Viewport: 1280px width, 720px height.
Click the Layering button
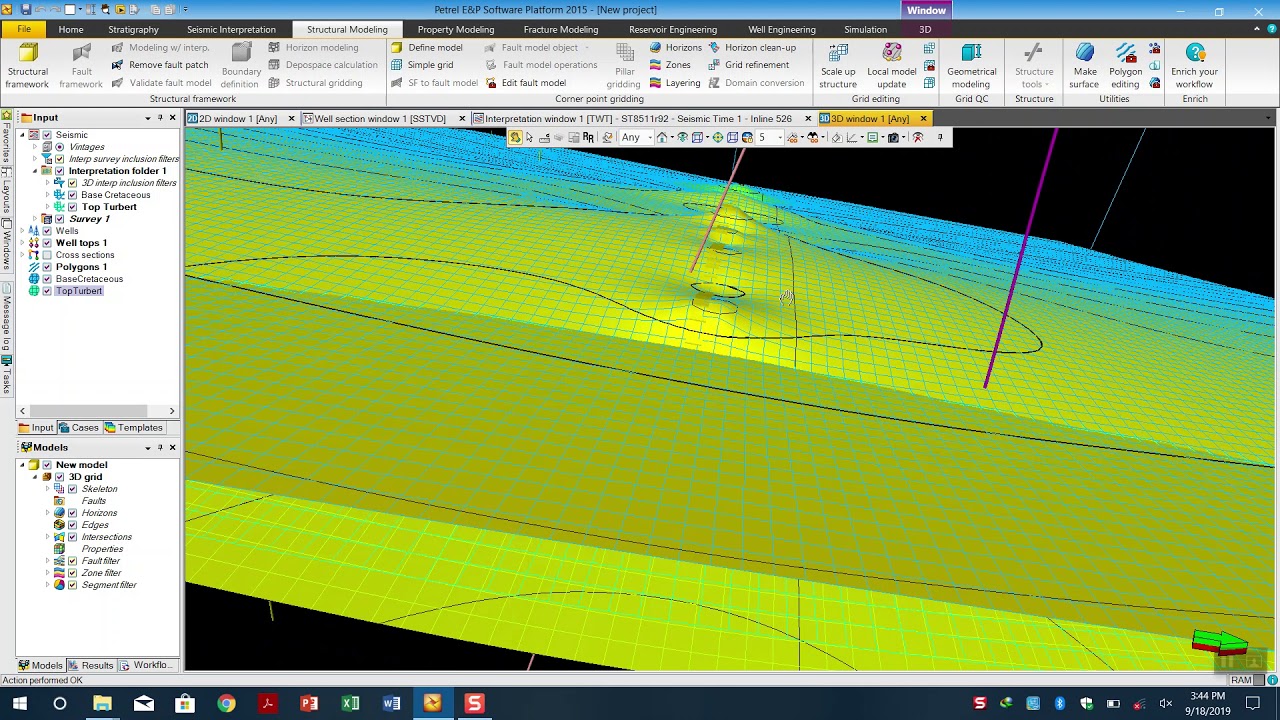coord(674,83)
